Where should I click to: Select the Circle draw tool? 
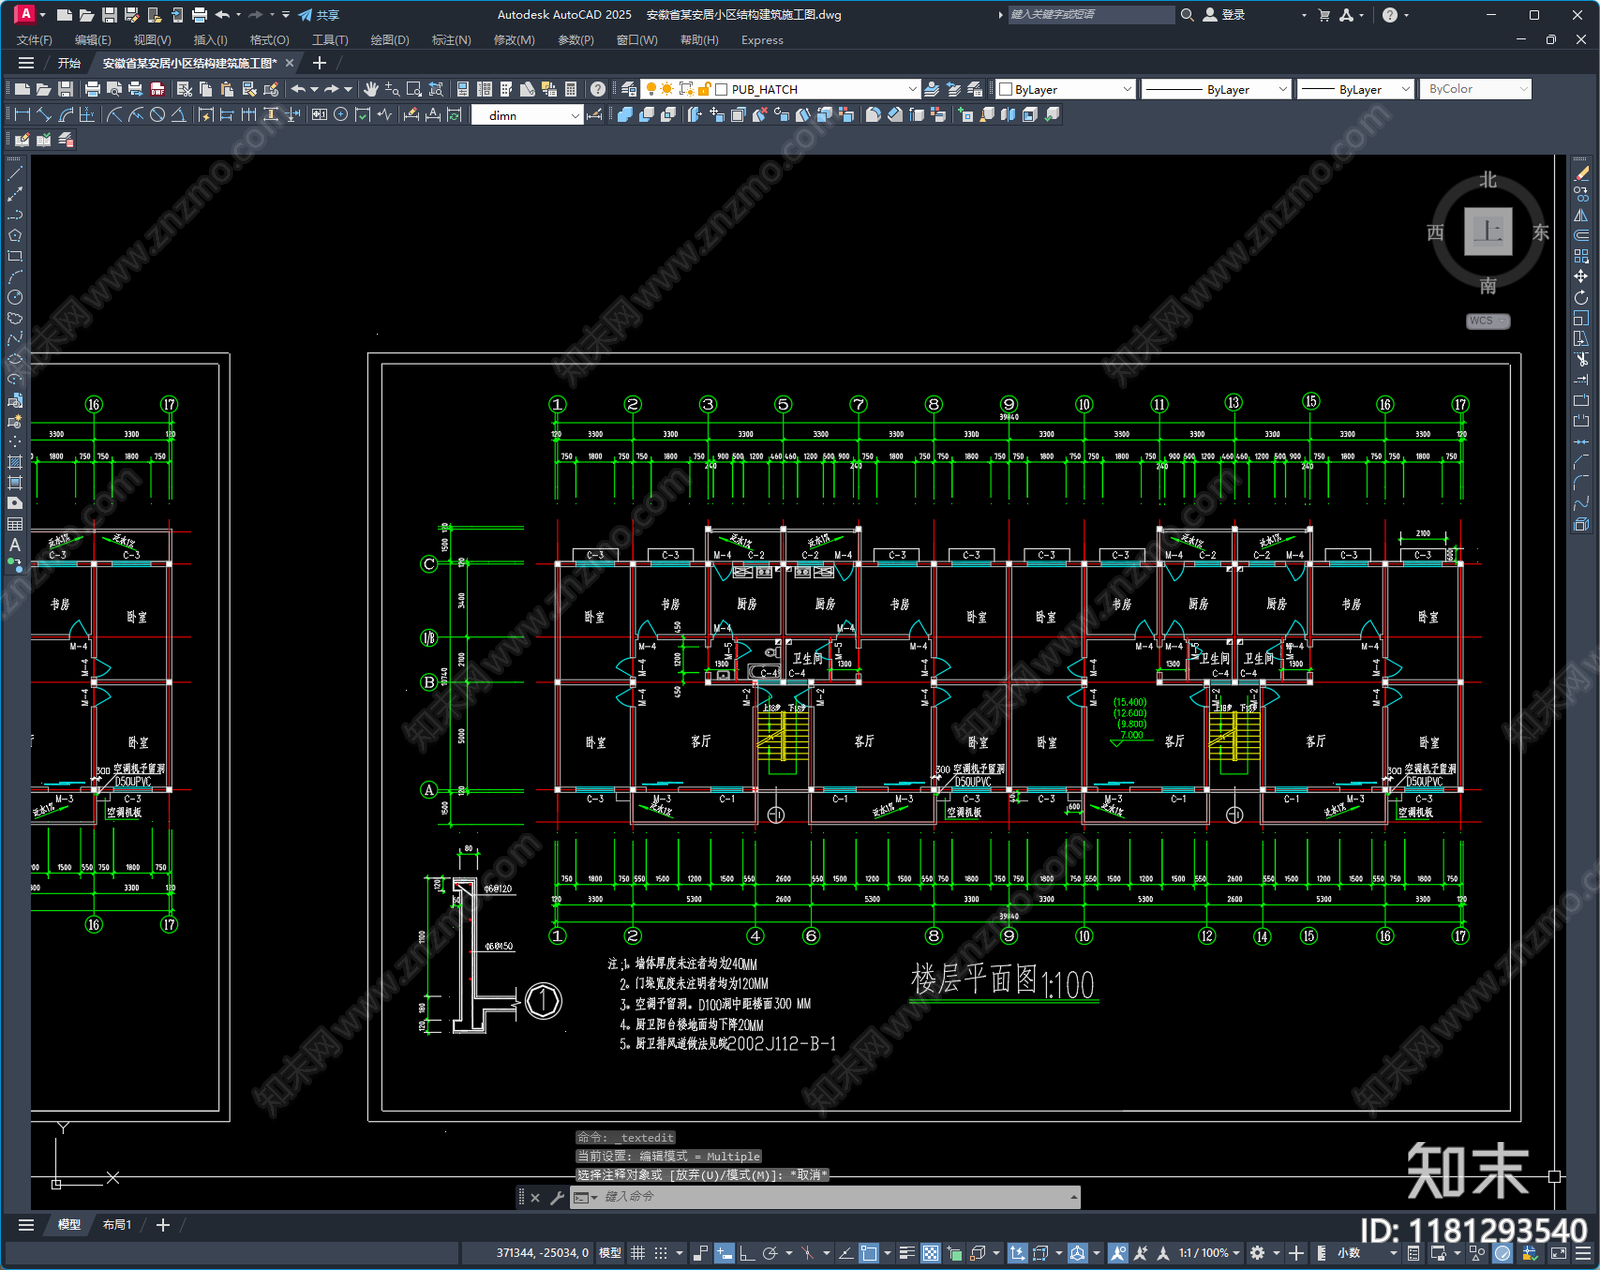click(15, 297)
